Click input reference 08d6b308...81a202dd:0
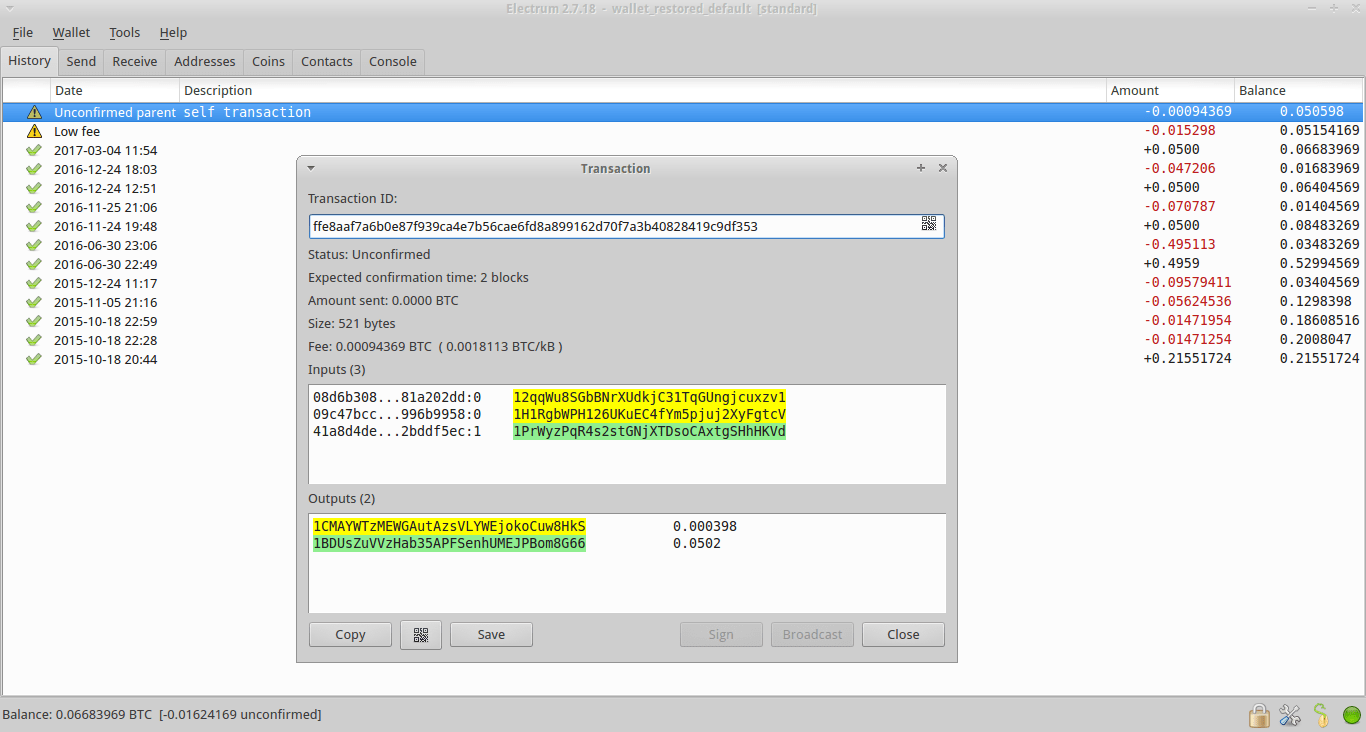The width and height of the screenshot is (1366, 732). 397,397
